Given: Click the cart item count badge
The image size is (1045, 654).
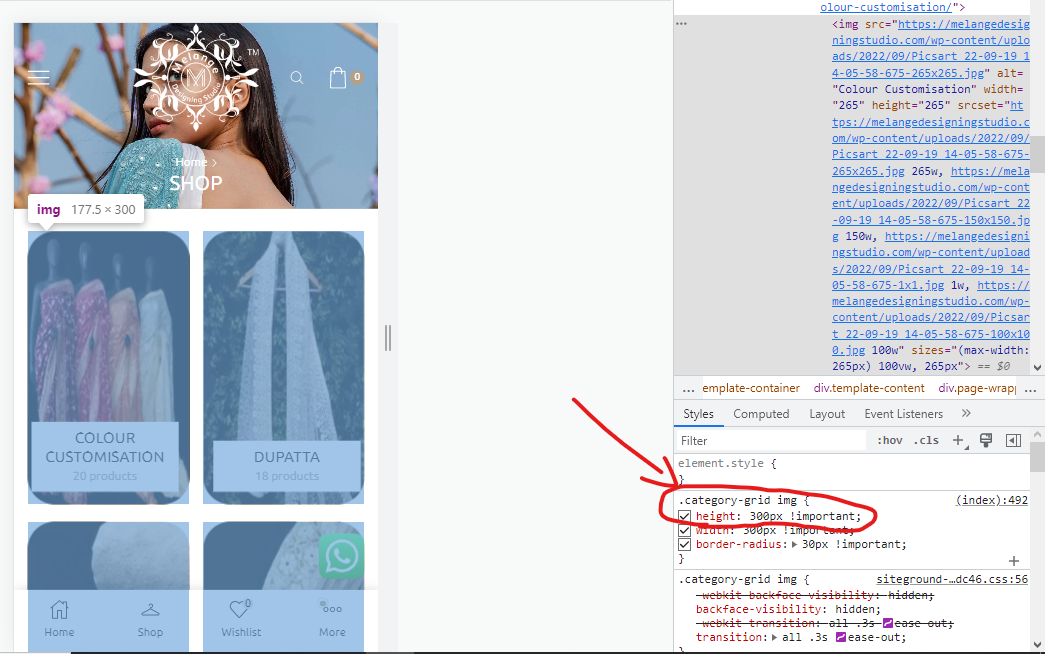Looking at the screenshot, I should point(357,77).
